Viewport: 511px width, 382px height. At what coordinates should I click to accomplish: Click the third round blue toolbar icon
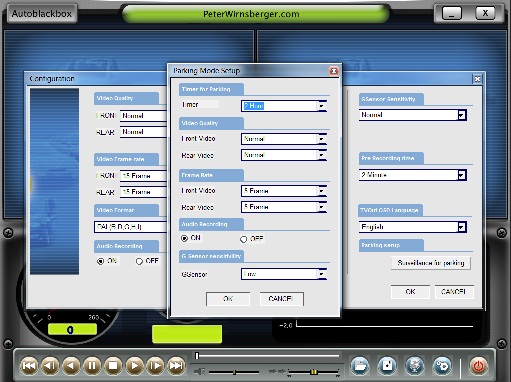click(414, 366)
